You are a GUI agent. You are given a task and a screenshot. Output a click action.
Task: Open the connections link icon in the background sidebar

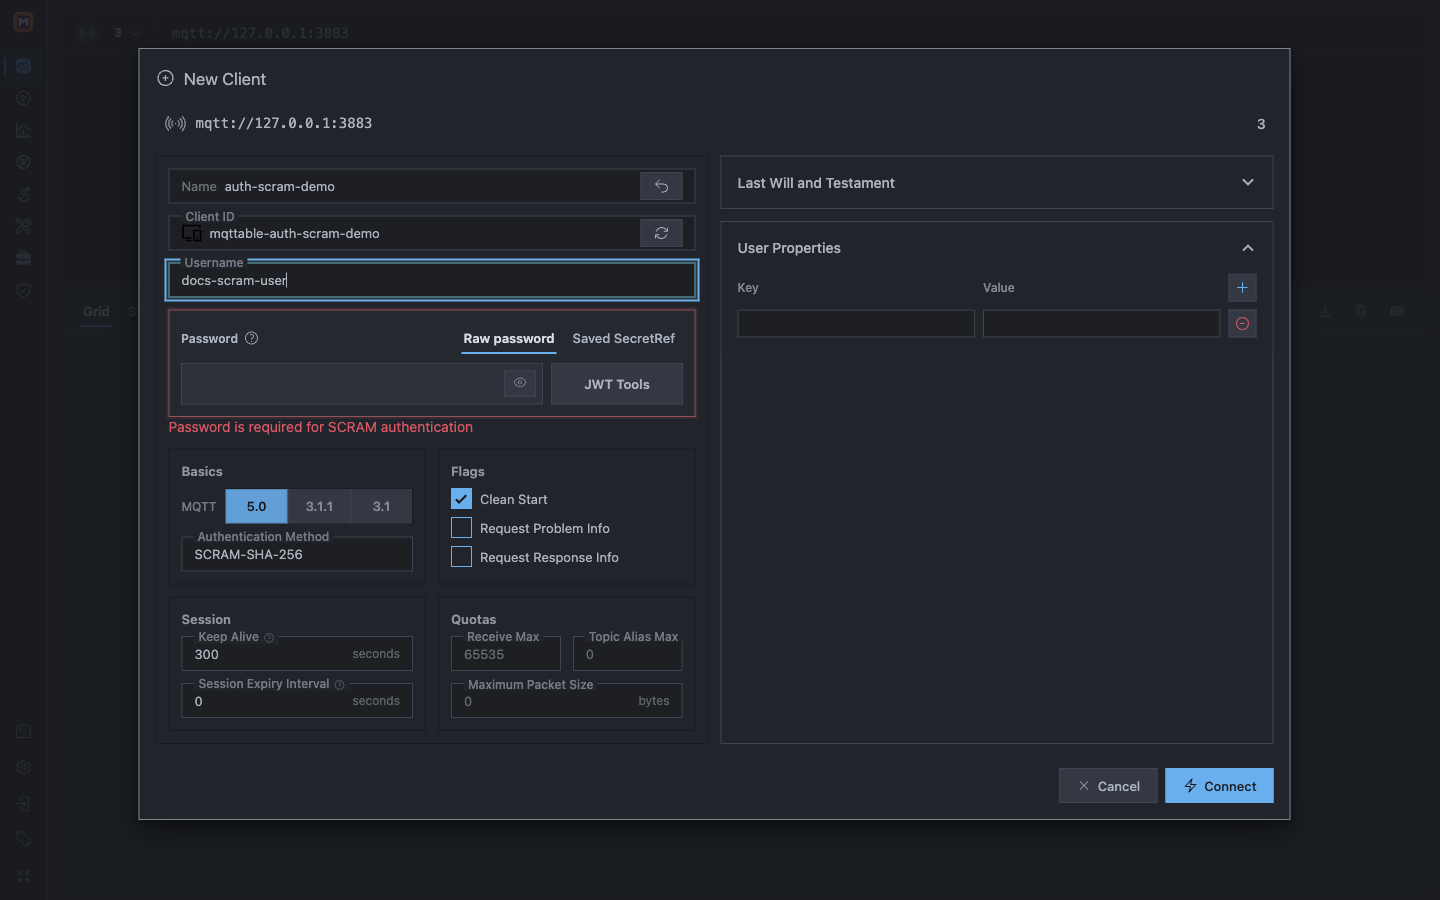coord(23,66)
